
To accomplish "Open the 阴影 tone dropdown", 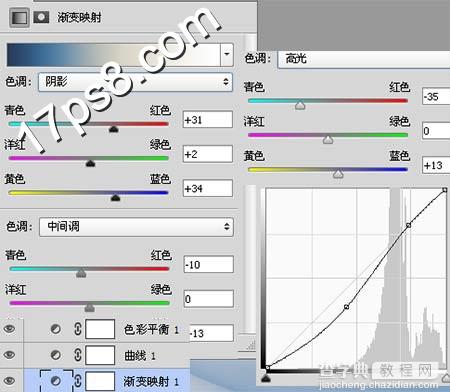I will pos(135,82).
